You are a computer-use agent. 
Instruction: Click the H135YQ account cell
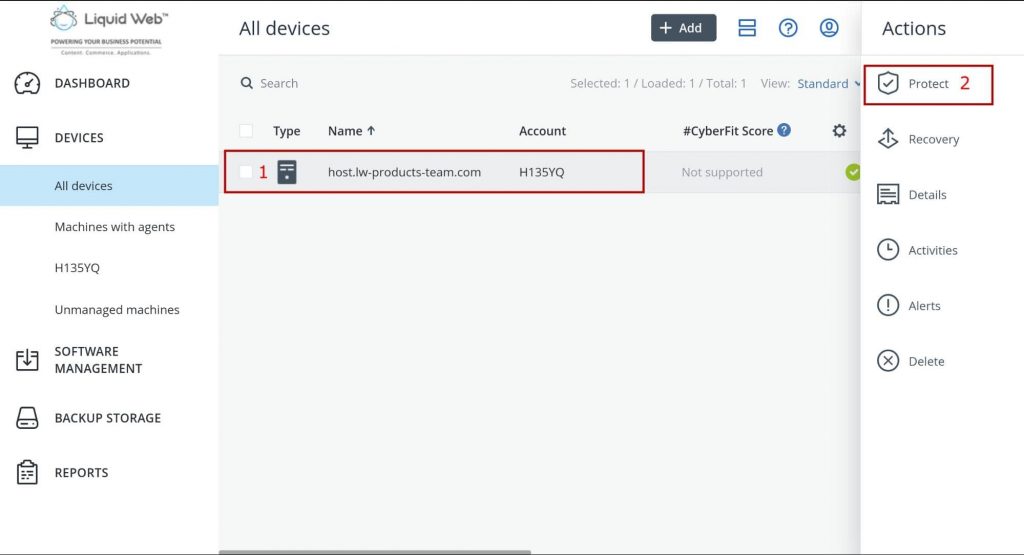(x=541, y=172)
